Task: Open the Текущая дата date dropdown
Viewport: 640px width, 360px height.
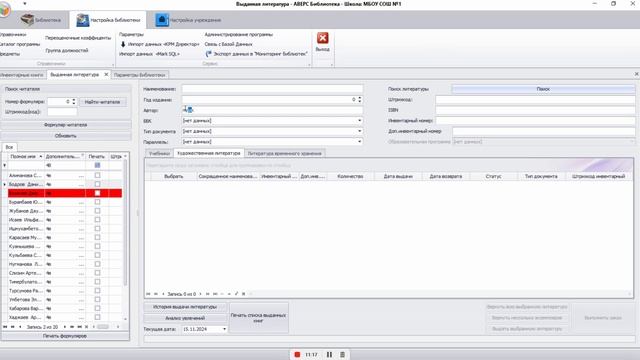Action: tap(224, 329)
